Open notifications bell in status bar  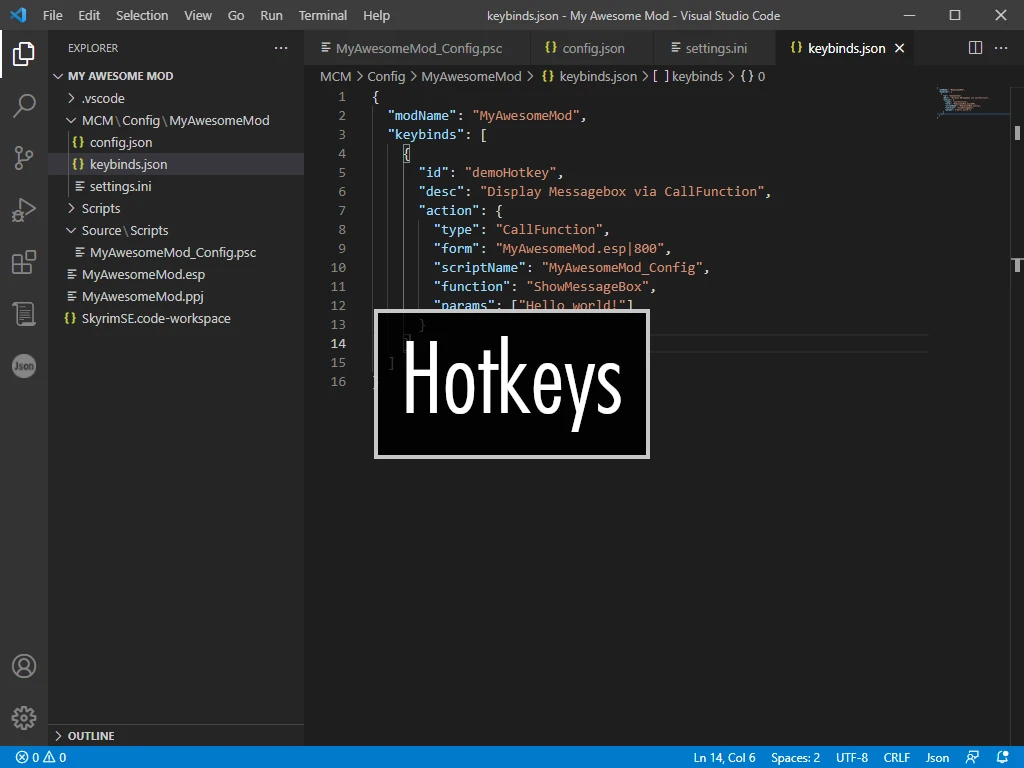(1003, 758)
